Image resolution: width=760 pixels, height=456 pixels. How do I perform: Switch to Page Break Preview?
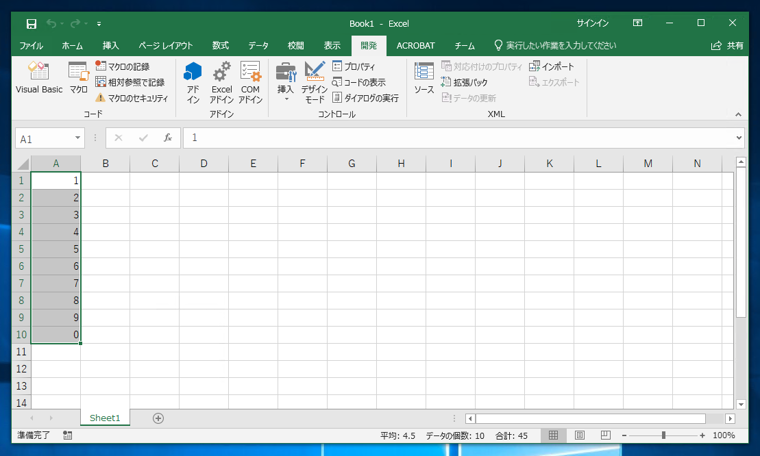pyautogui.click(x=605, y=435)
